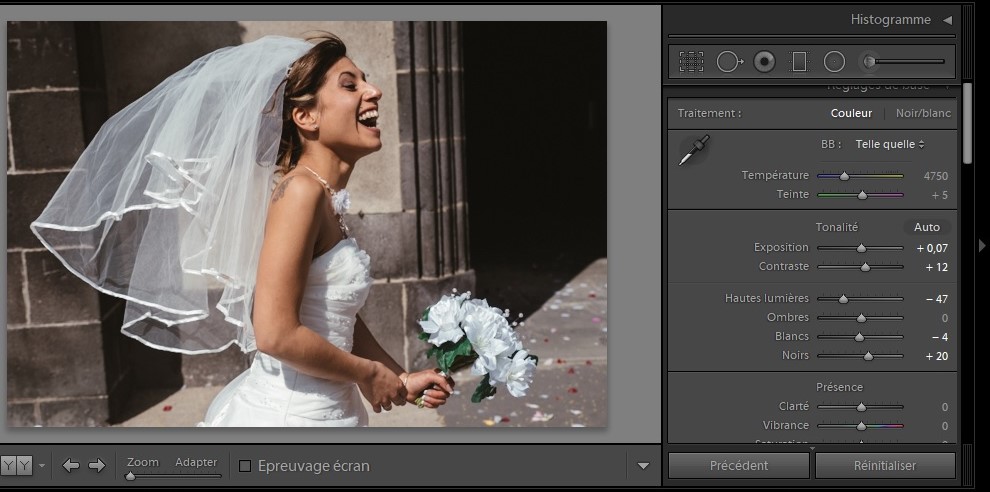
Task: Click the Température value 4750
Action: (x=936, y=176)
